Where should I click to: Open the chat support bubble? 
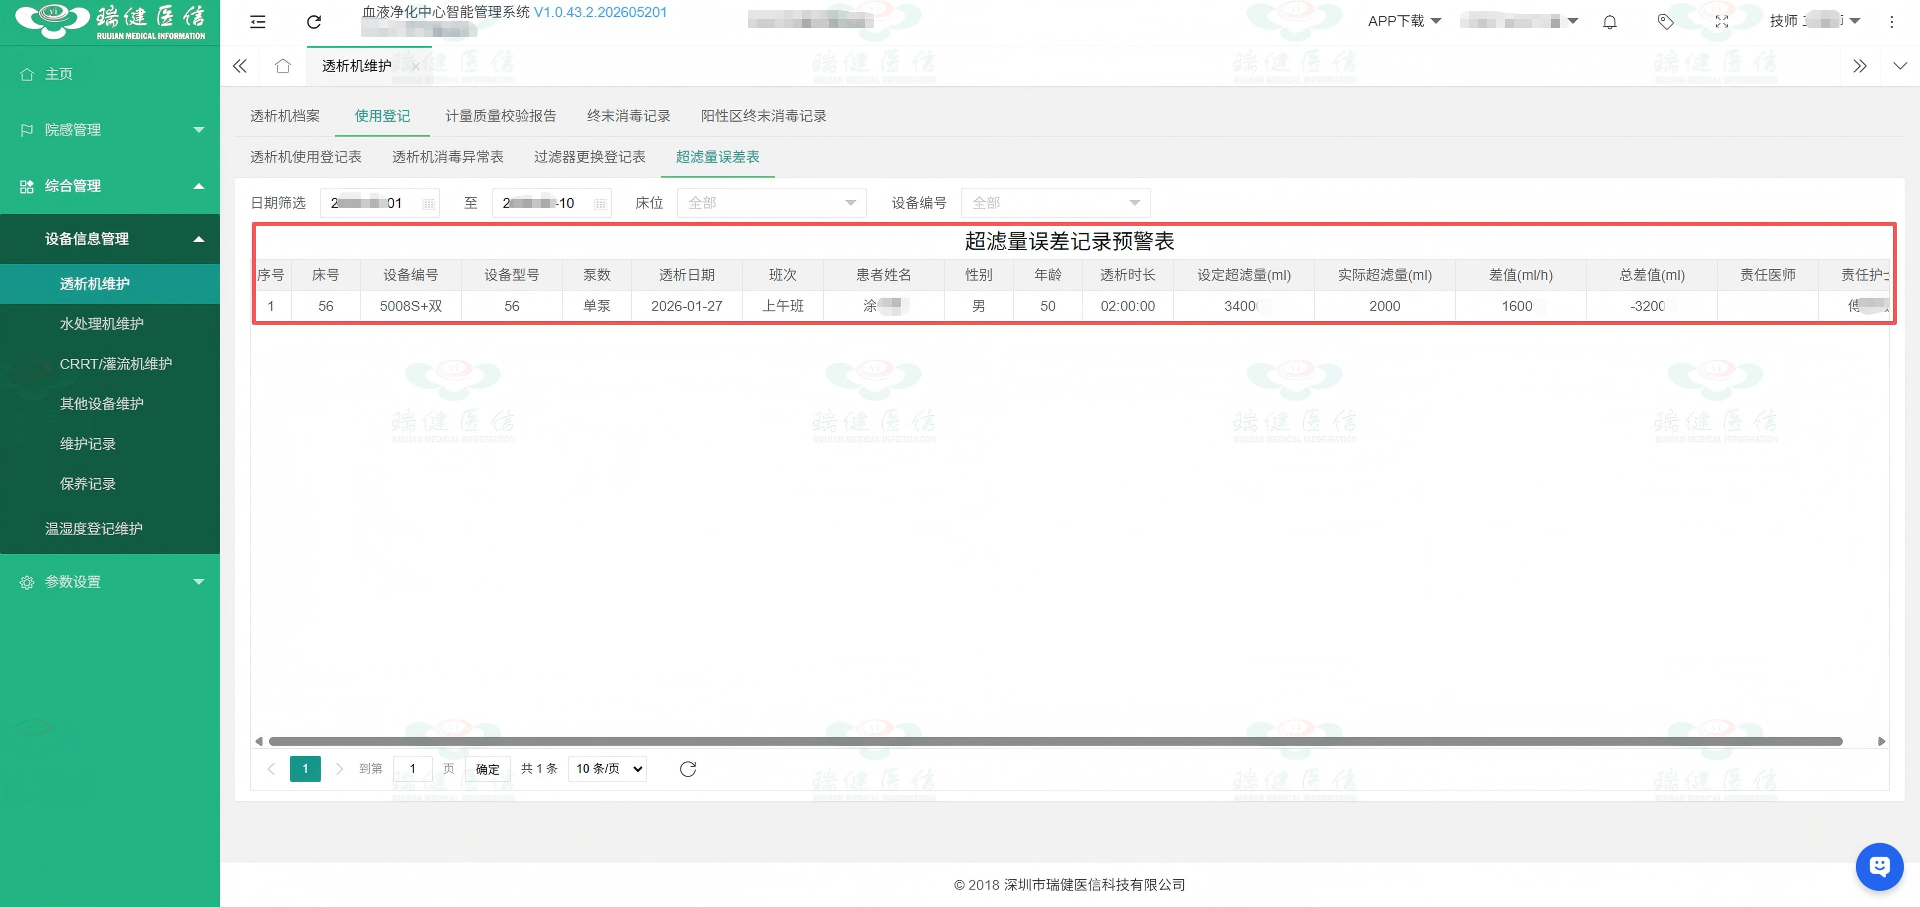coord(1879,866)
